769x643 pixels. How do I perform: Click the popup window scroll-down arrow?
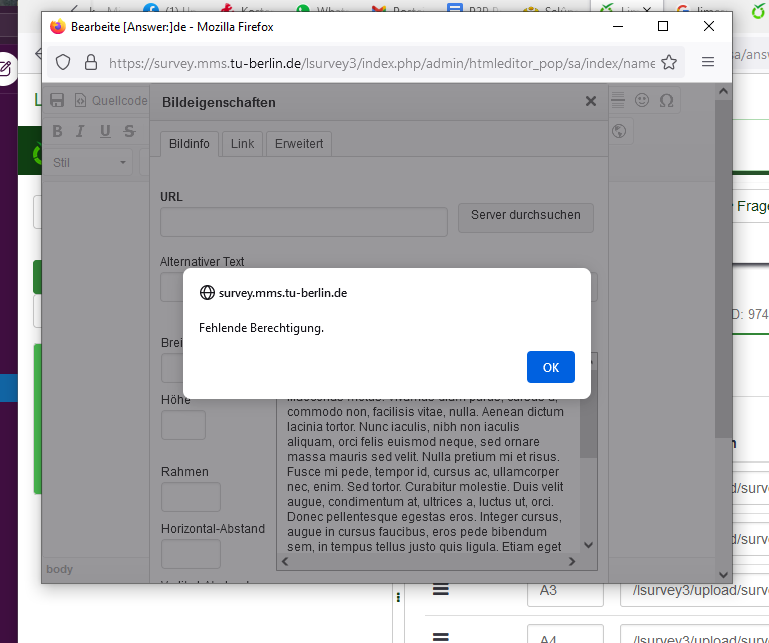[723, 575]
